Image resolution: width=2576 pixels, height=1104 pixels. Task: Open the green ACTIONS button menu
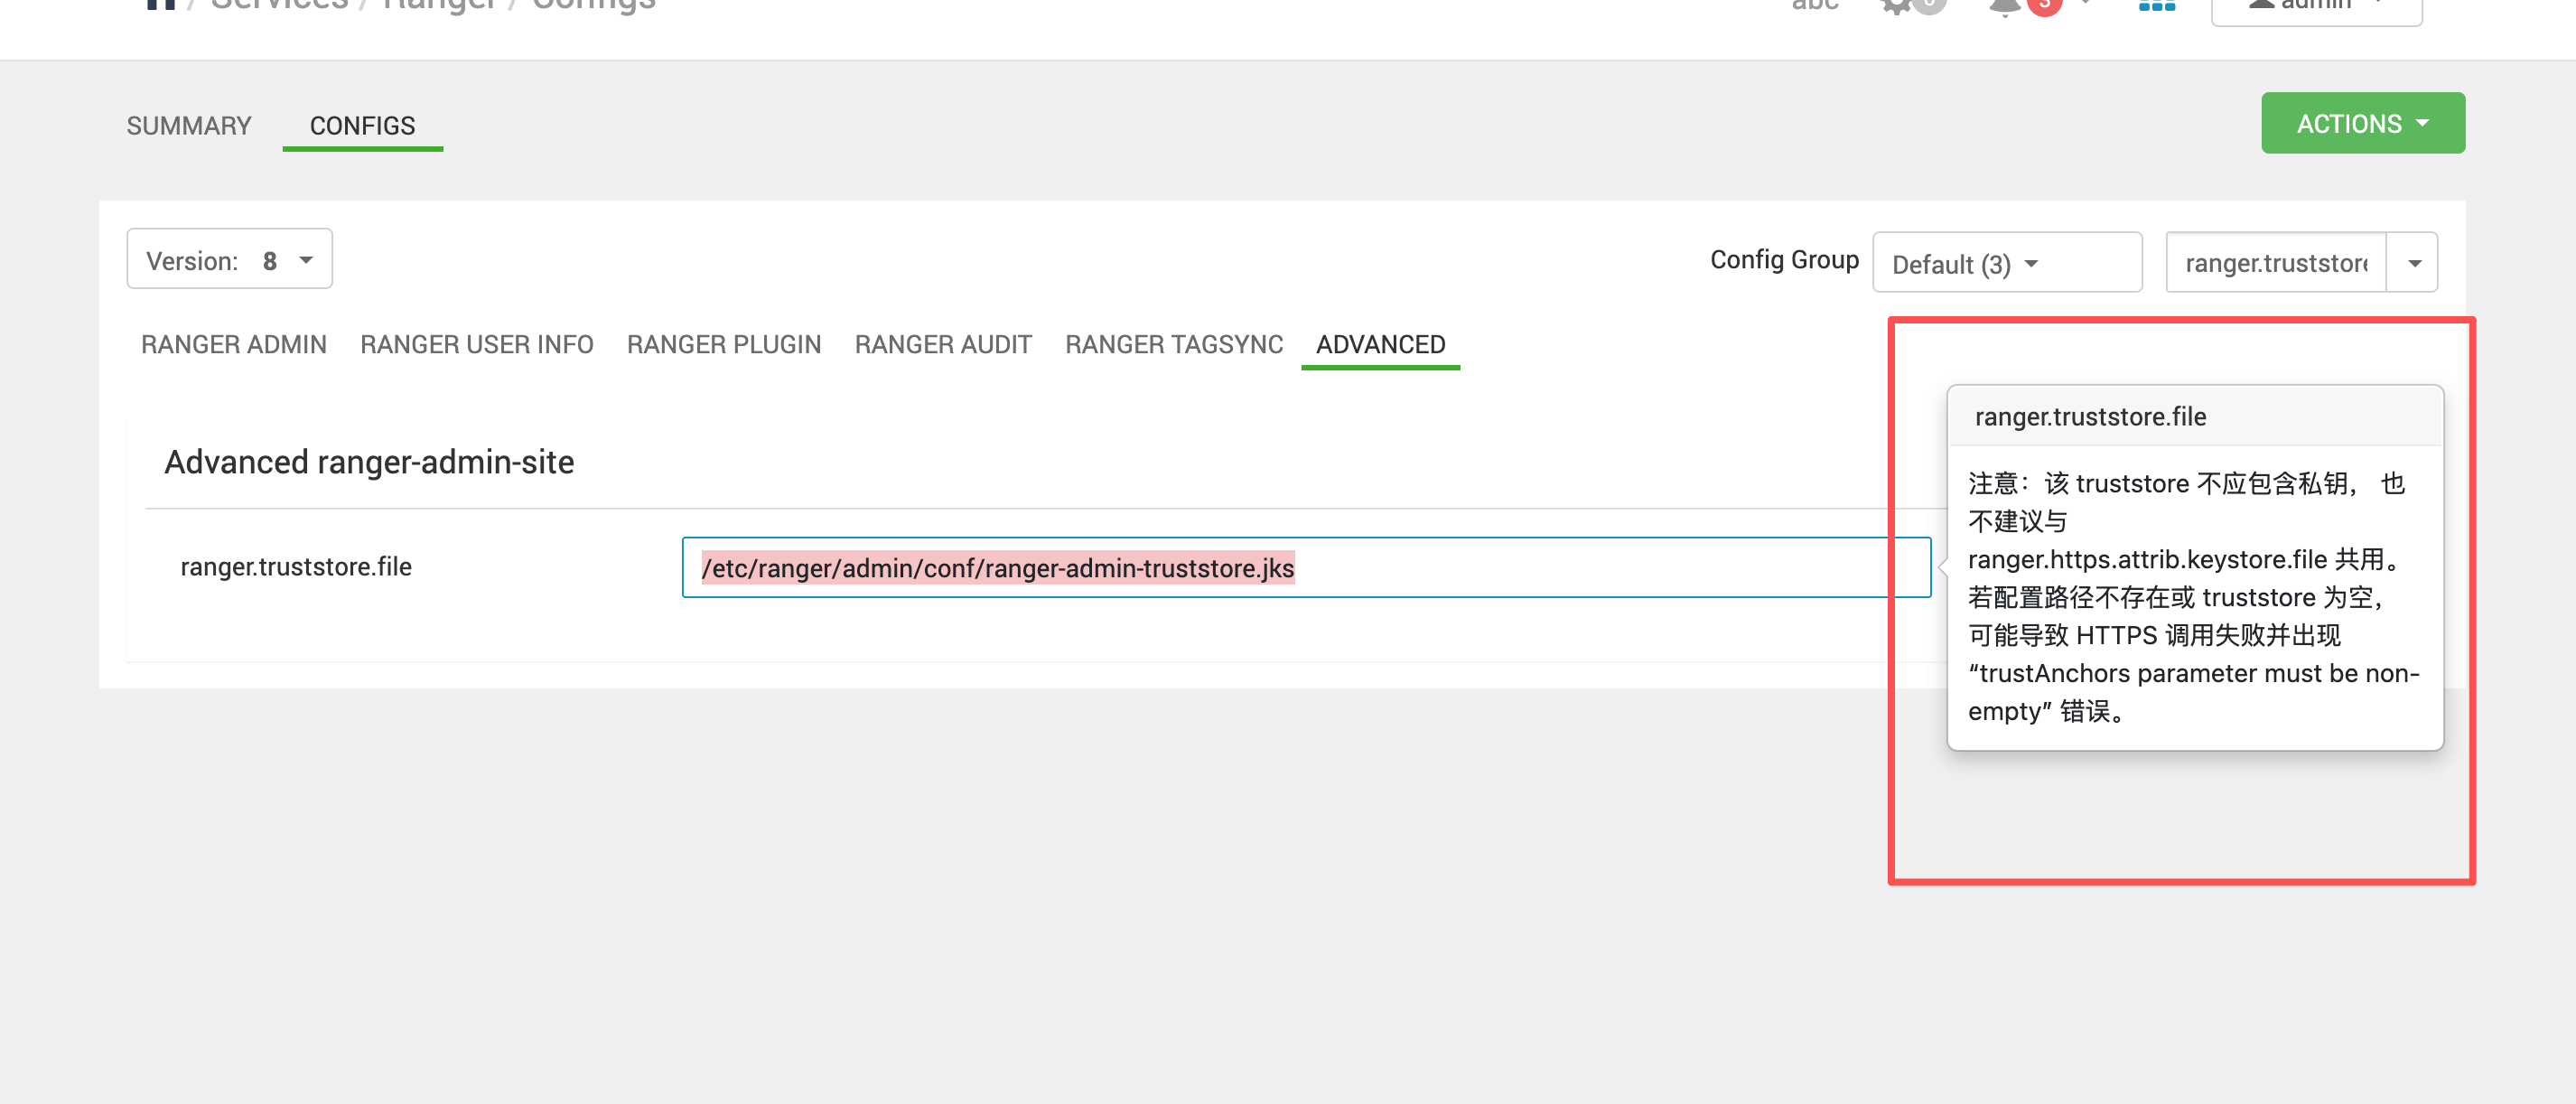(2362, 124)
